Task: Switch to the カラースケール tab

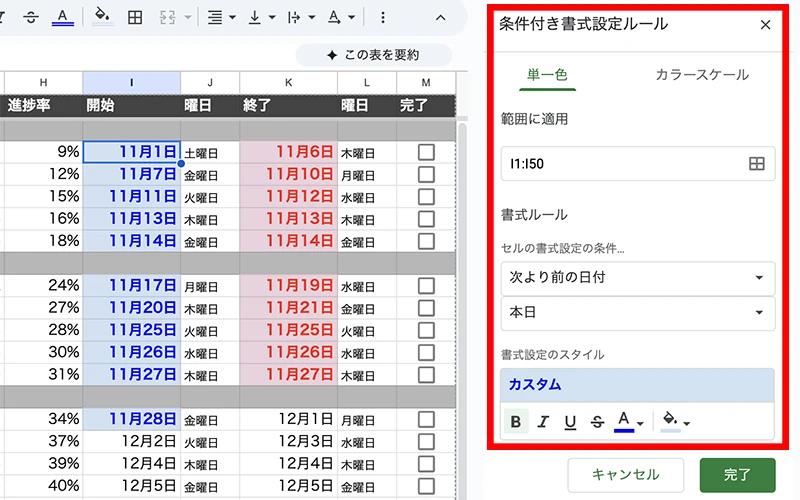Action: pyautogui.click(x=701, y=75)
